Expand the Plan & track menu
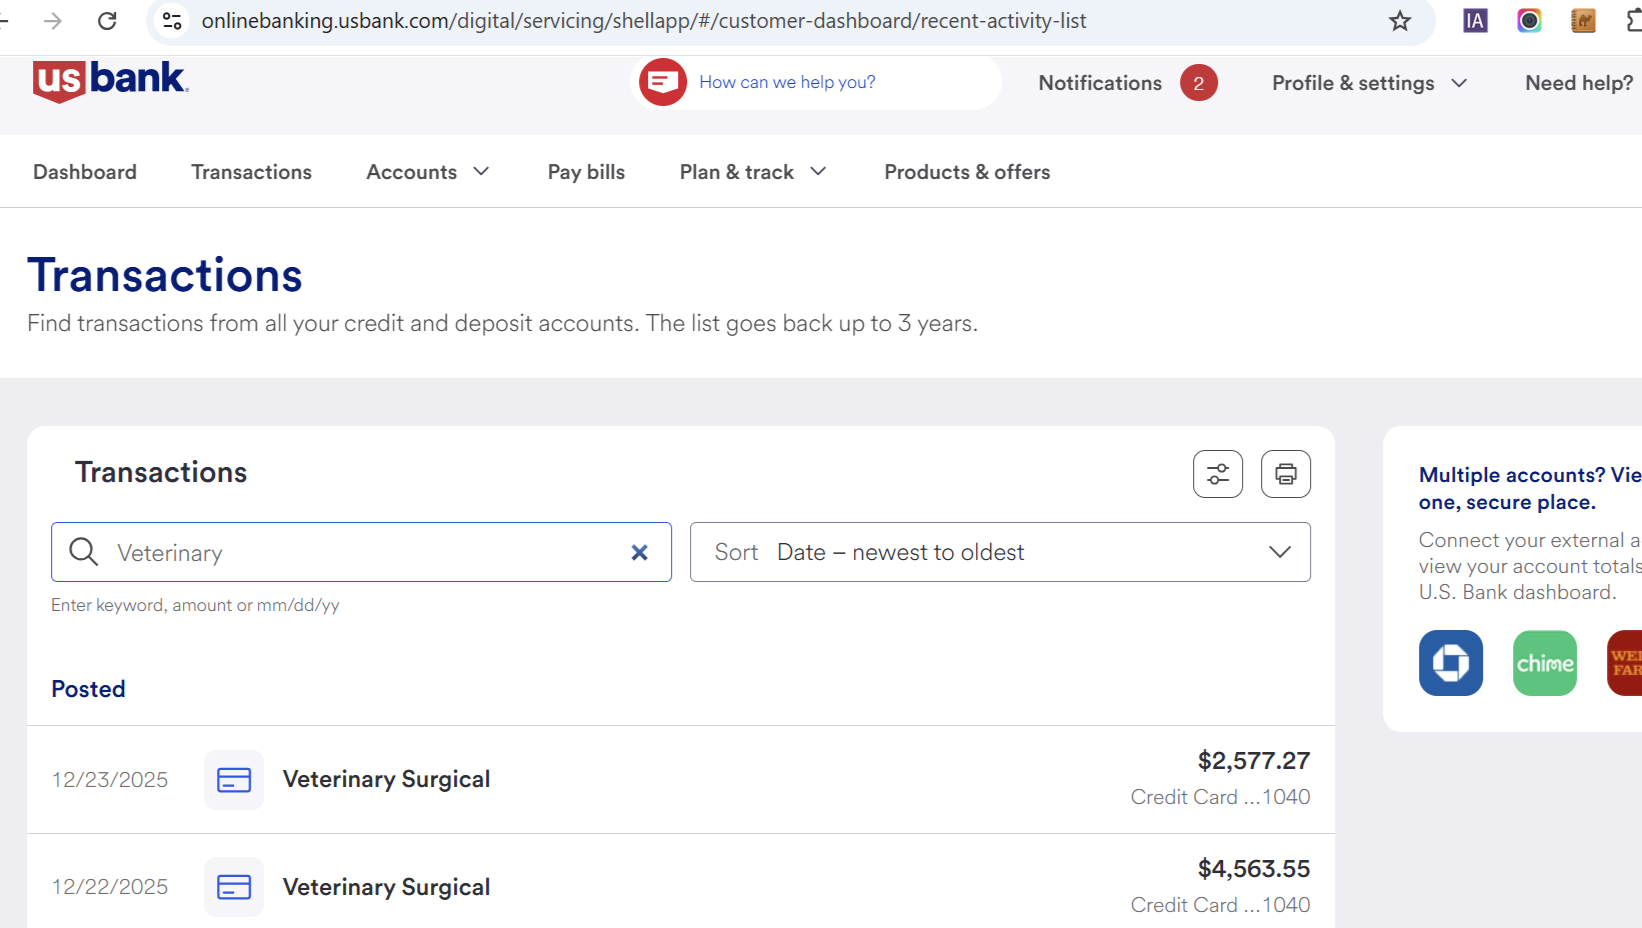This screenshot has height=928, width=1642. (x=753, y=172)
